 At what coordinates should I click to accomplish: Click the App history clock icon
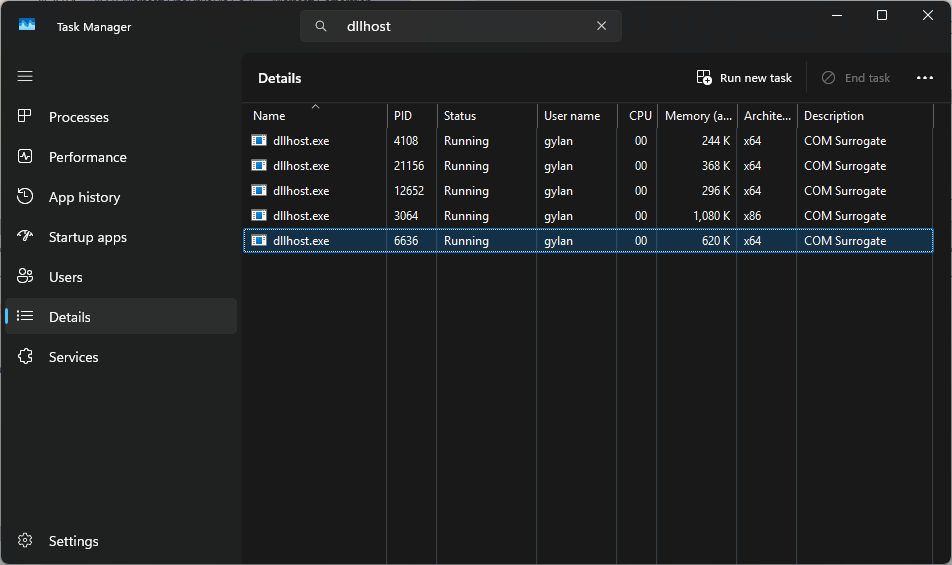(x=26, y=197)
